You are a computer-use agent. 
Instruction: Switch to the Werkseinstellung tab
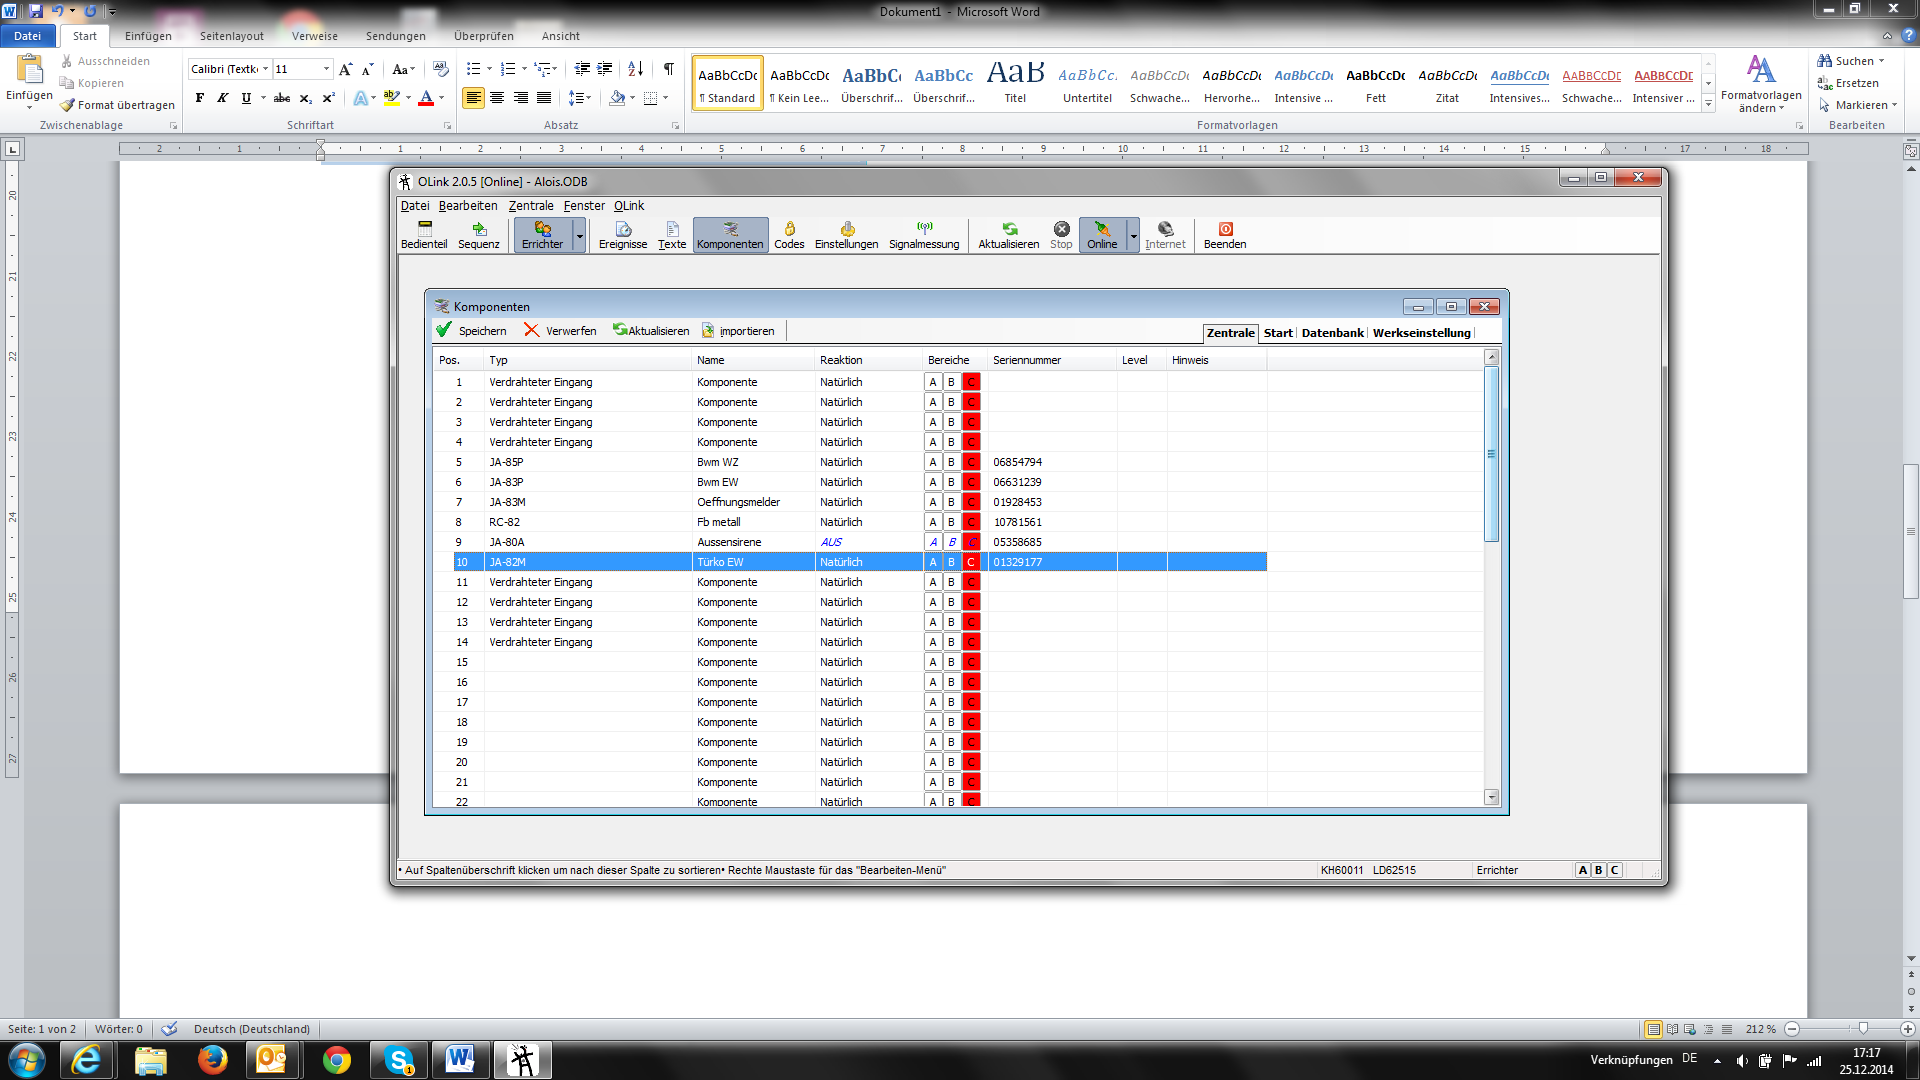(1421, 333)
